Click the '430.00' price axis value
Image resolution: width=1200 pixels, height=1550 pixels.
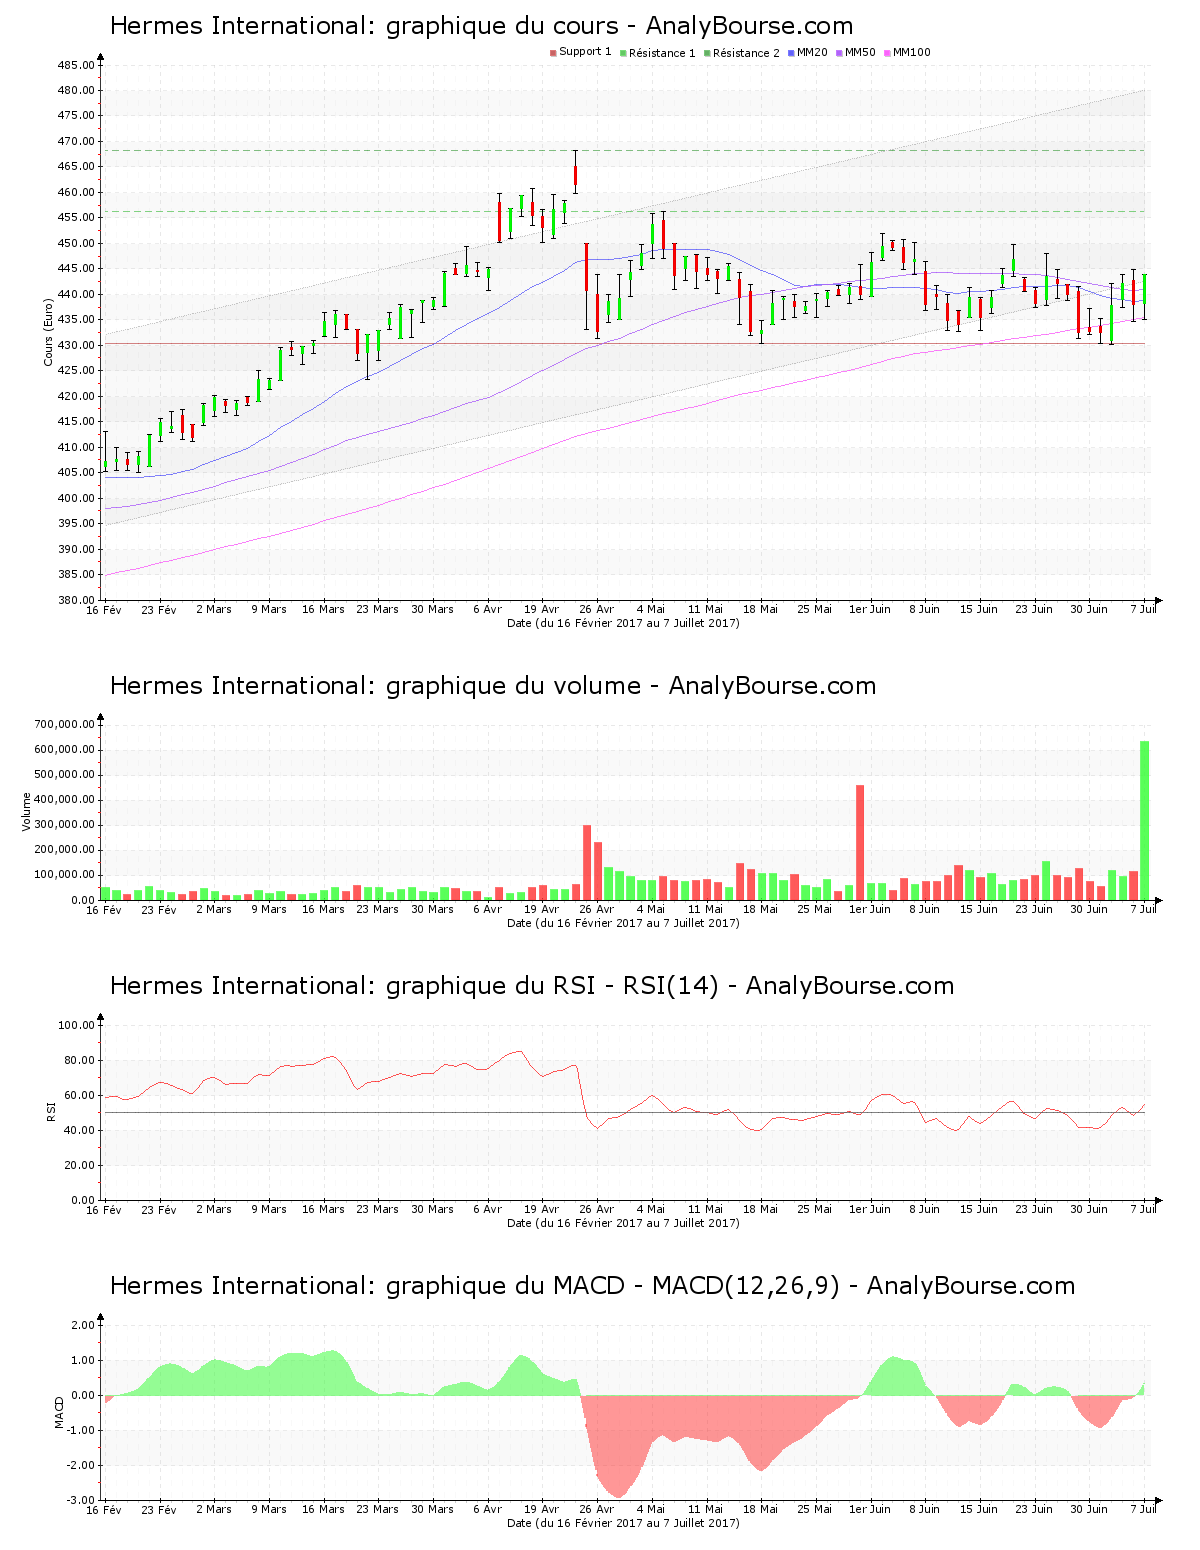tap(76, 345)
